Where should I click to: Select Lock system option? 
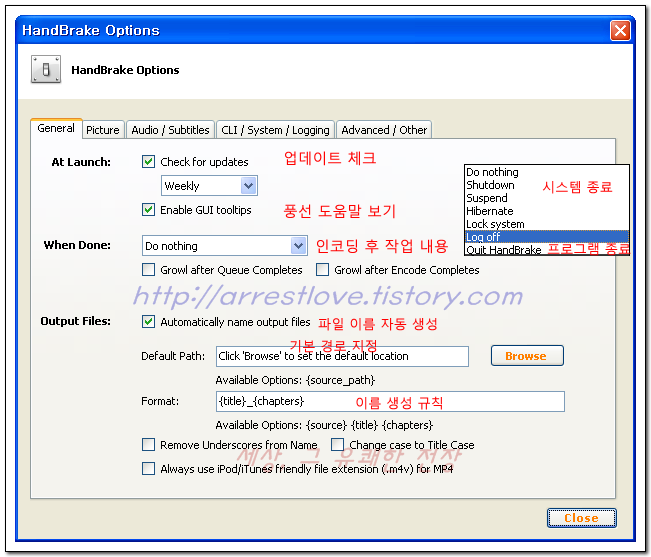[x=547, y=224]
